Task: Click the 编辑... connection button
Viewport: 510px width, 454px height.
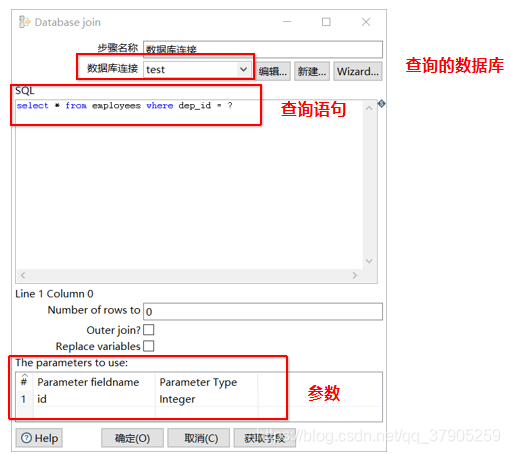Action: pos(273,71)
